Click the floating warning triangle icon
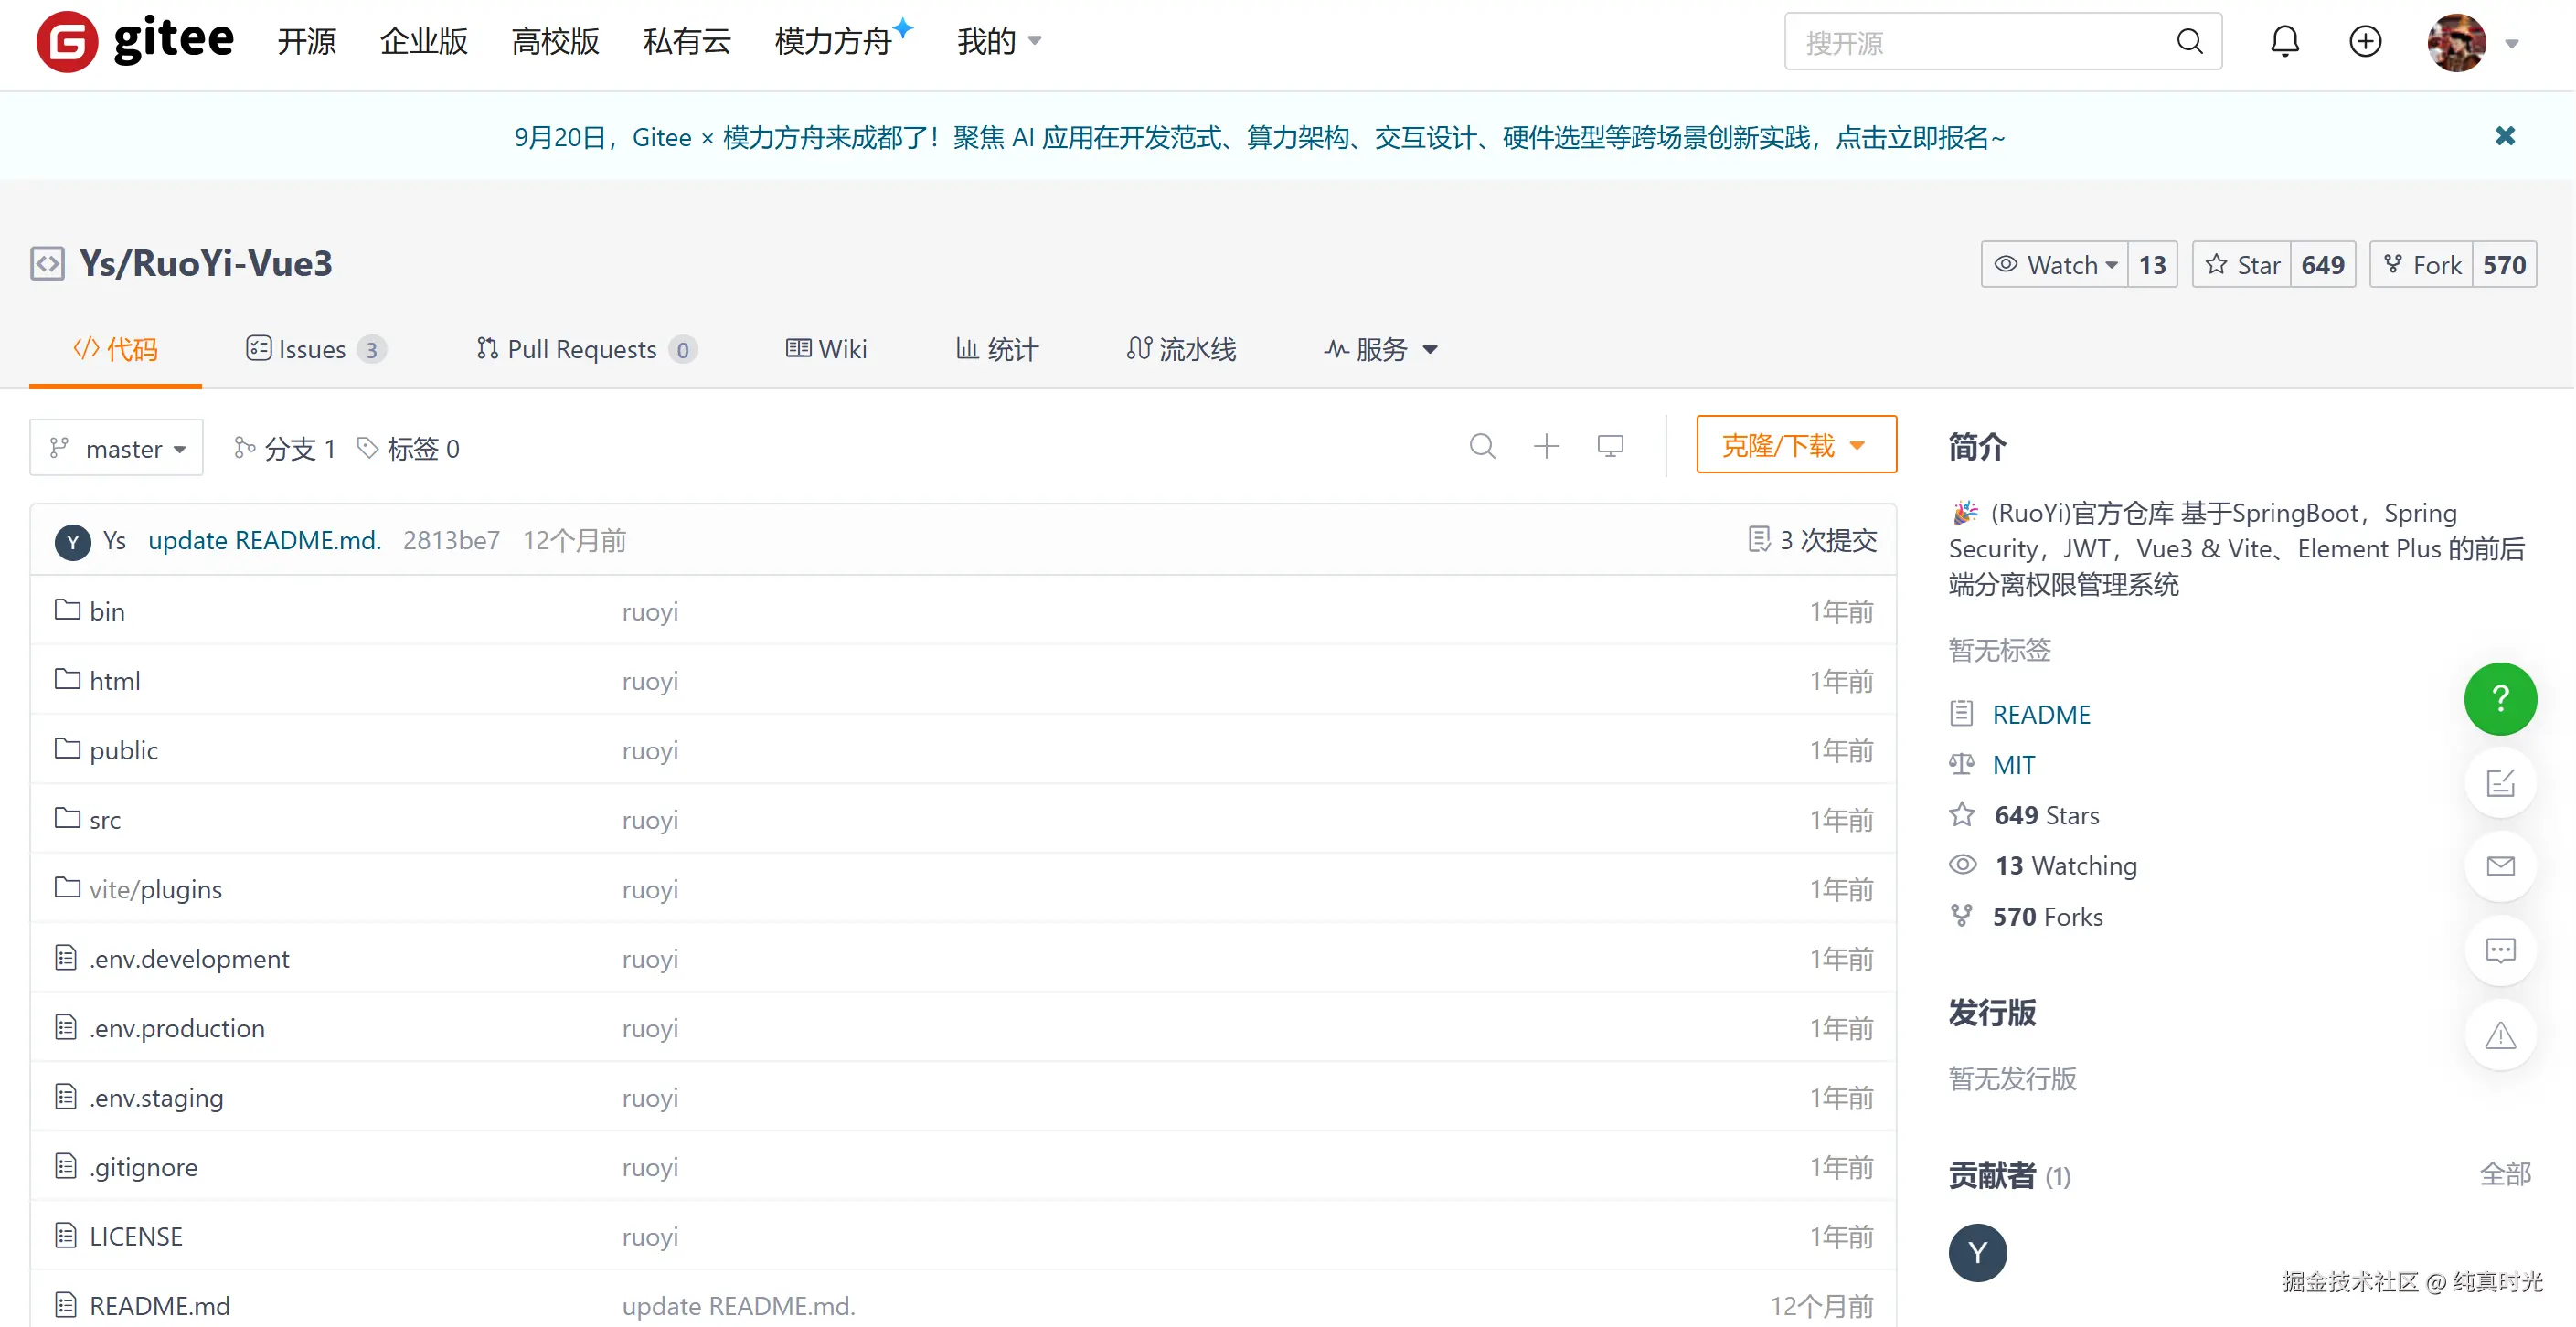The image size is (2576, 1327). (2499, 1034)
